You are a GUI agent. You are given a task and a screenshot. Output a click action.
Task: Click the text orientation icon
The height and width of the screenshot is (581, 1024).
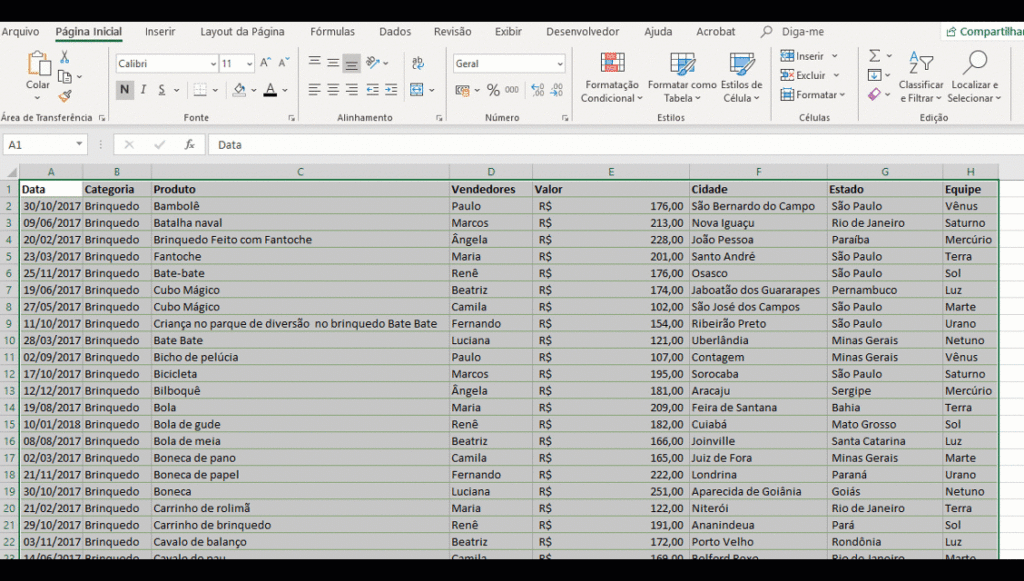pyautogui.click(x=373, y=63)
